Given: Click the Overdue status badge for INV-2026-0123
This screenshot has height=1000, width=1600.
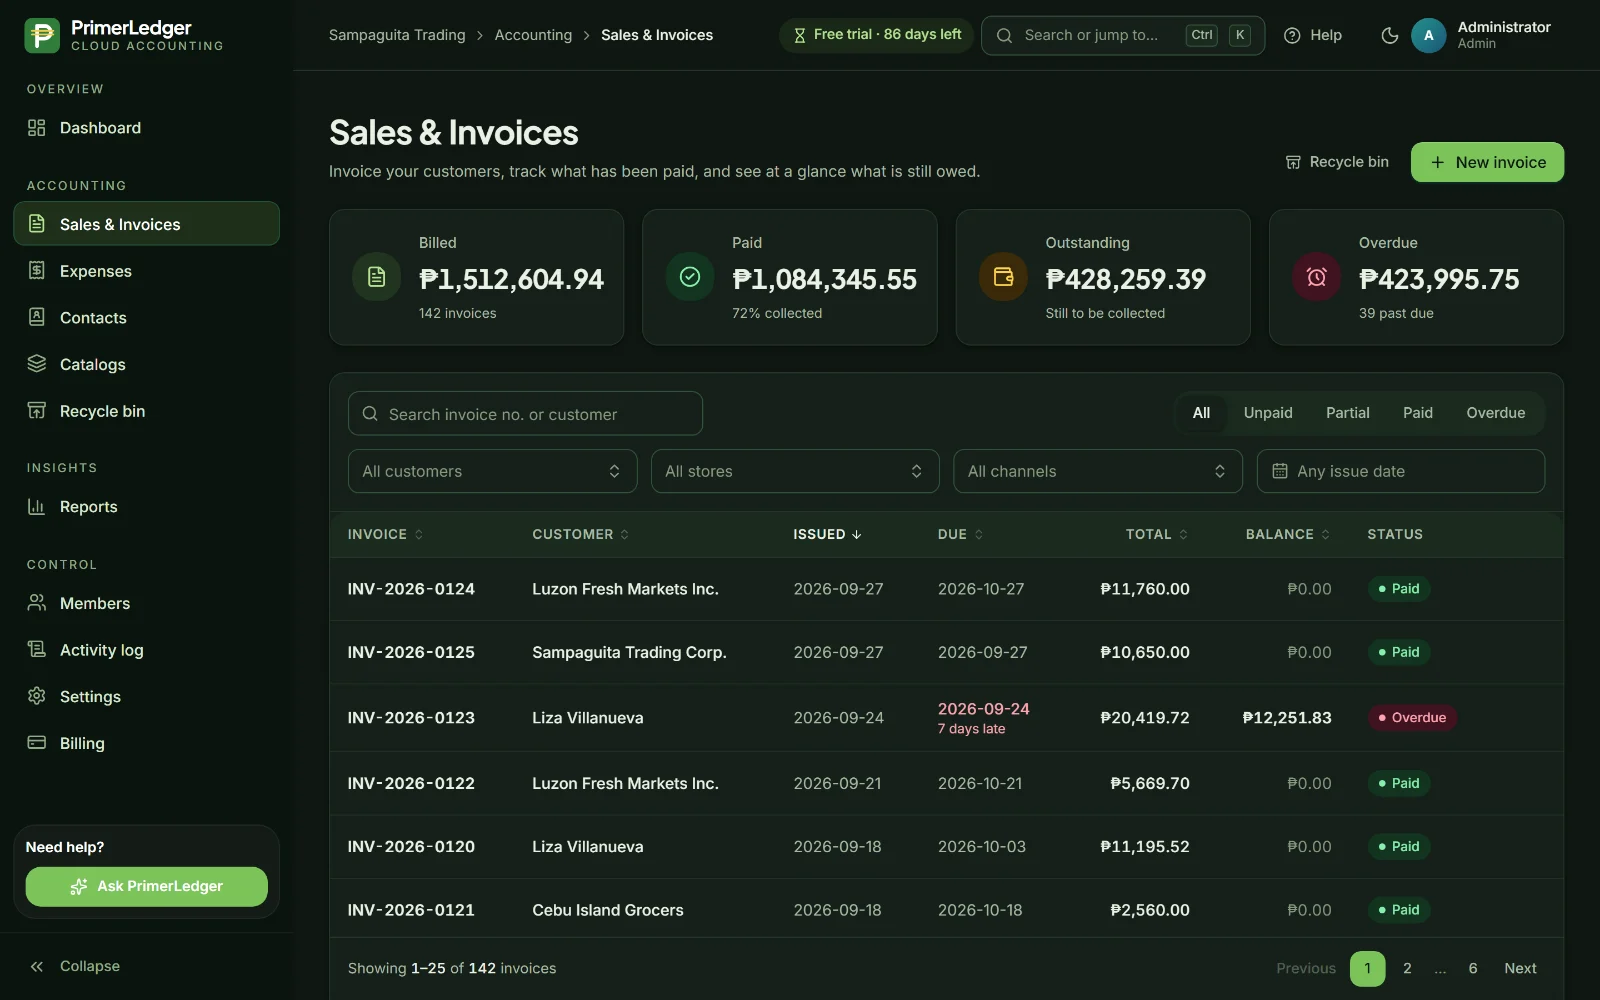Looking at the screenshot, I should point(1411,718).
